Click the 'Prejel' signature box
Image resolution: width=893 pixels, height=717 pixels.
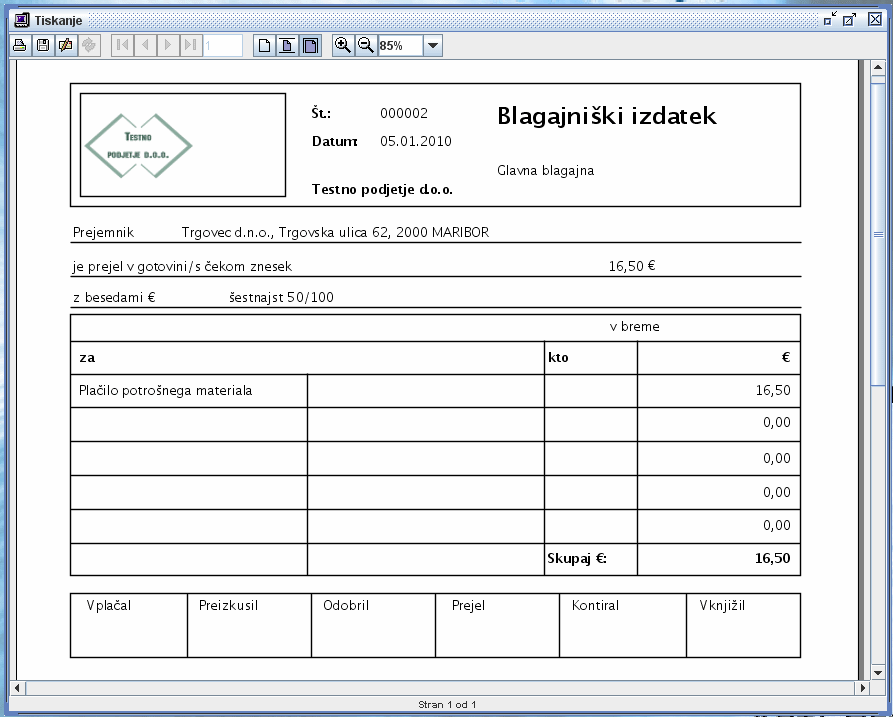498,625
